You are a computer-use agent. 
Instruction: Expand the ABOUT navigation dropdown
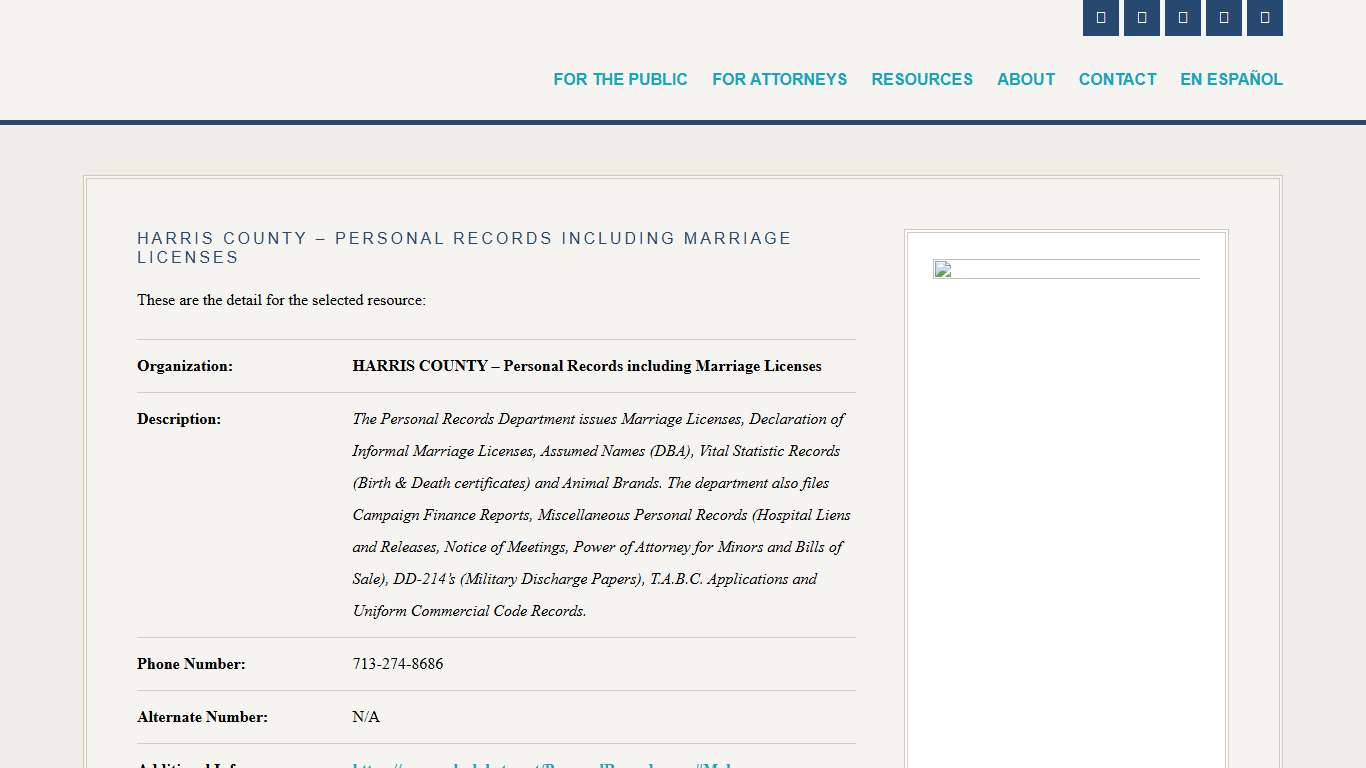[x=1026, y=79]
